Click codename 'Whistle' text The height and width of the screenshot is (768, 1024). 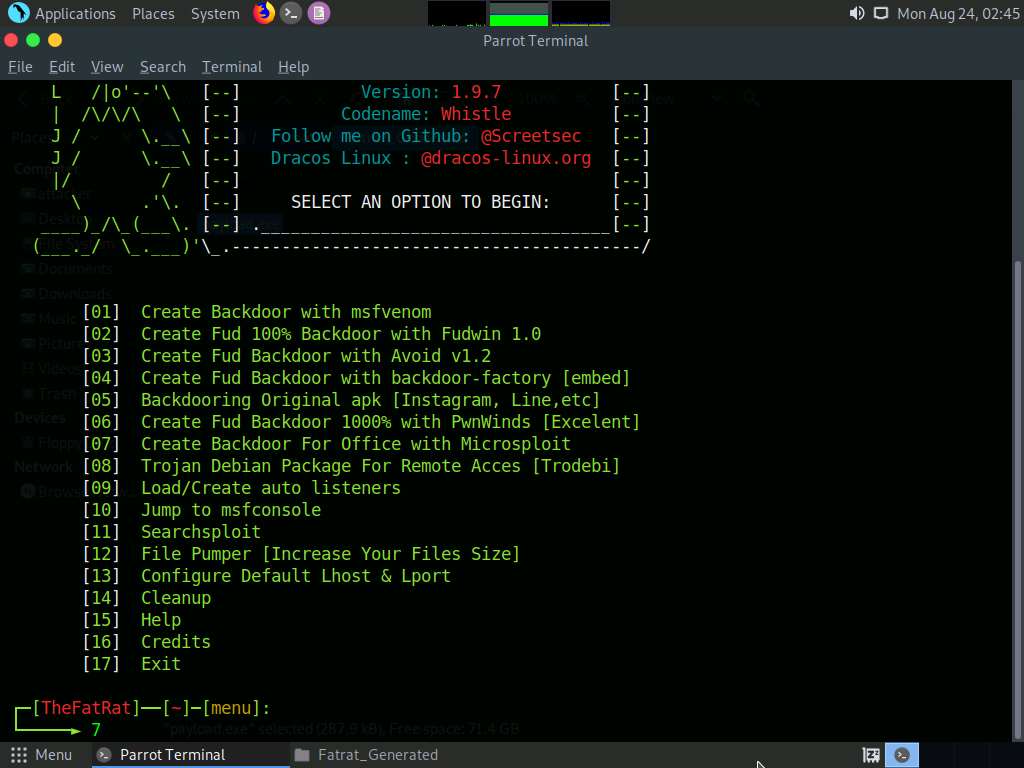click(x=476, y=114)
